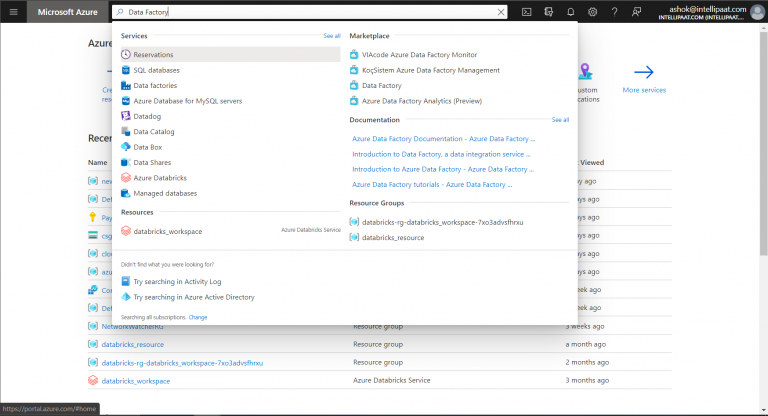Click the Data Box icon
768x416 pixels.
(x=126, y=147)
